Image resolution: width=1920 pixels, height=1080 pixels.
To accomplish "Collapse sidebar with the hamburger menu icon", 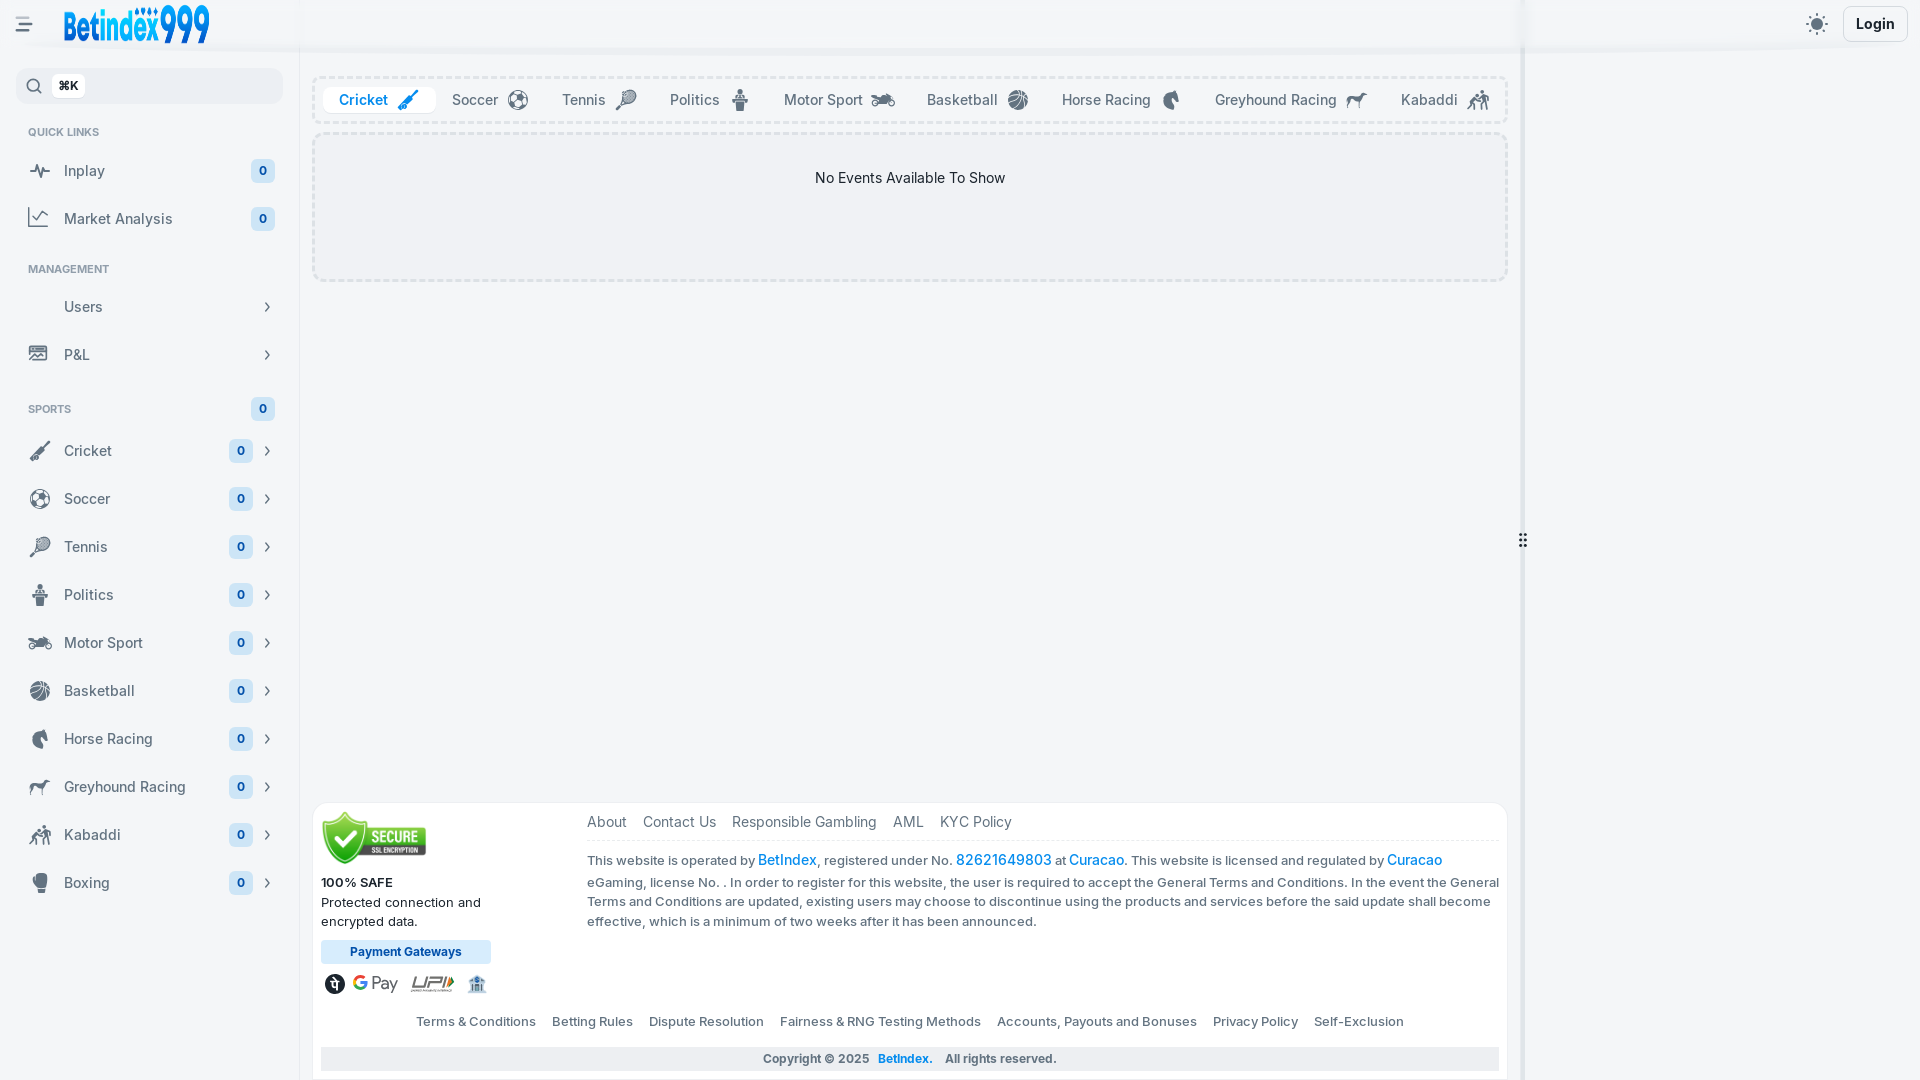I will pos(24,24).
